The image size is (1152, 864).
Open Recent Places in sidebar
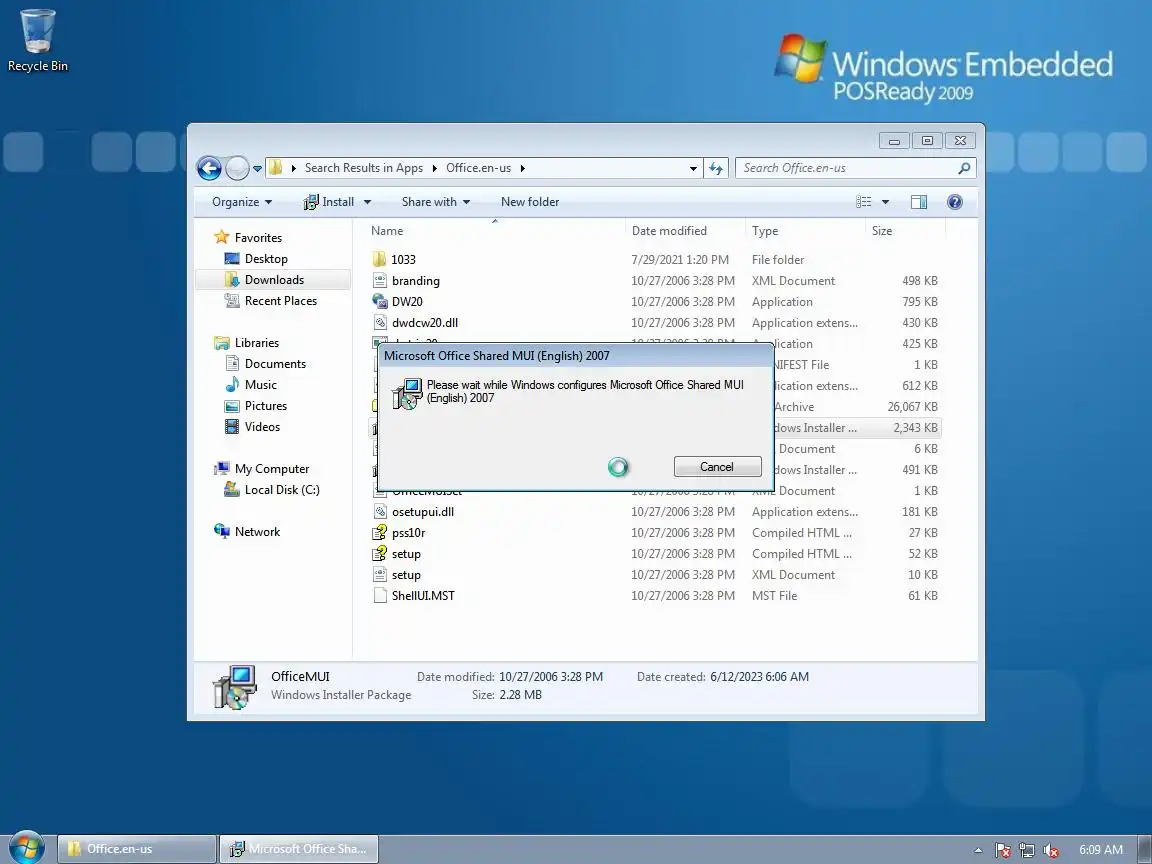pyautogui.click(x=281, y=300)
